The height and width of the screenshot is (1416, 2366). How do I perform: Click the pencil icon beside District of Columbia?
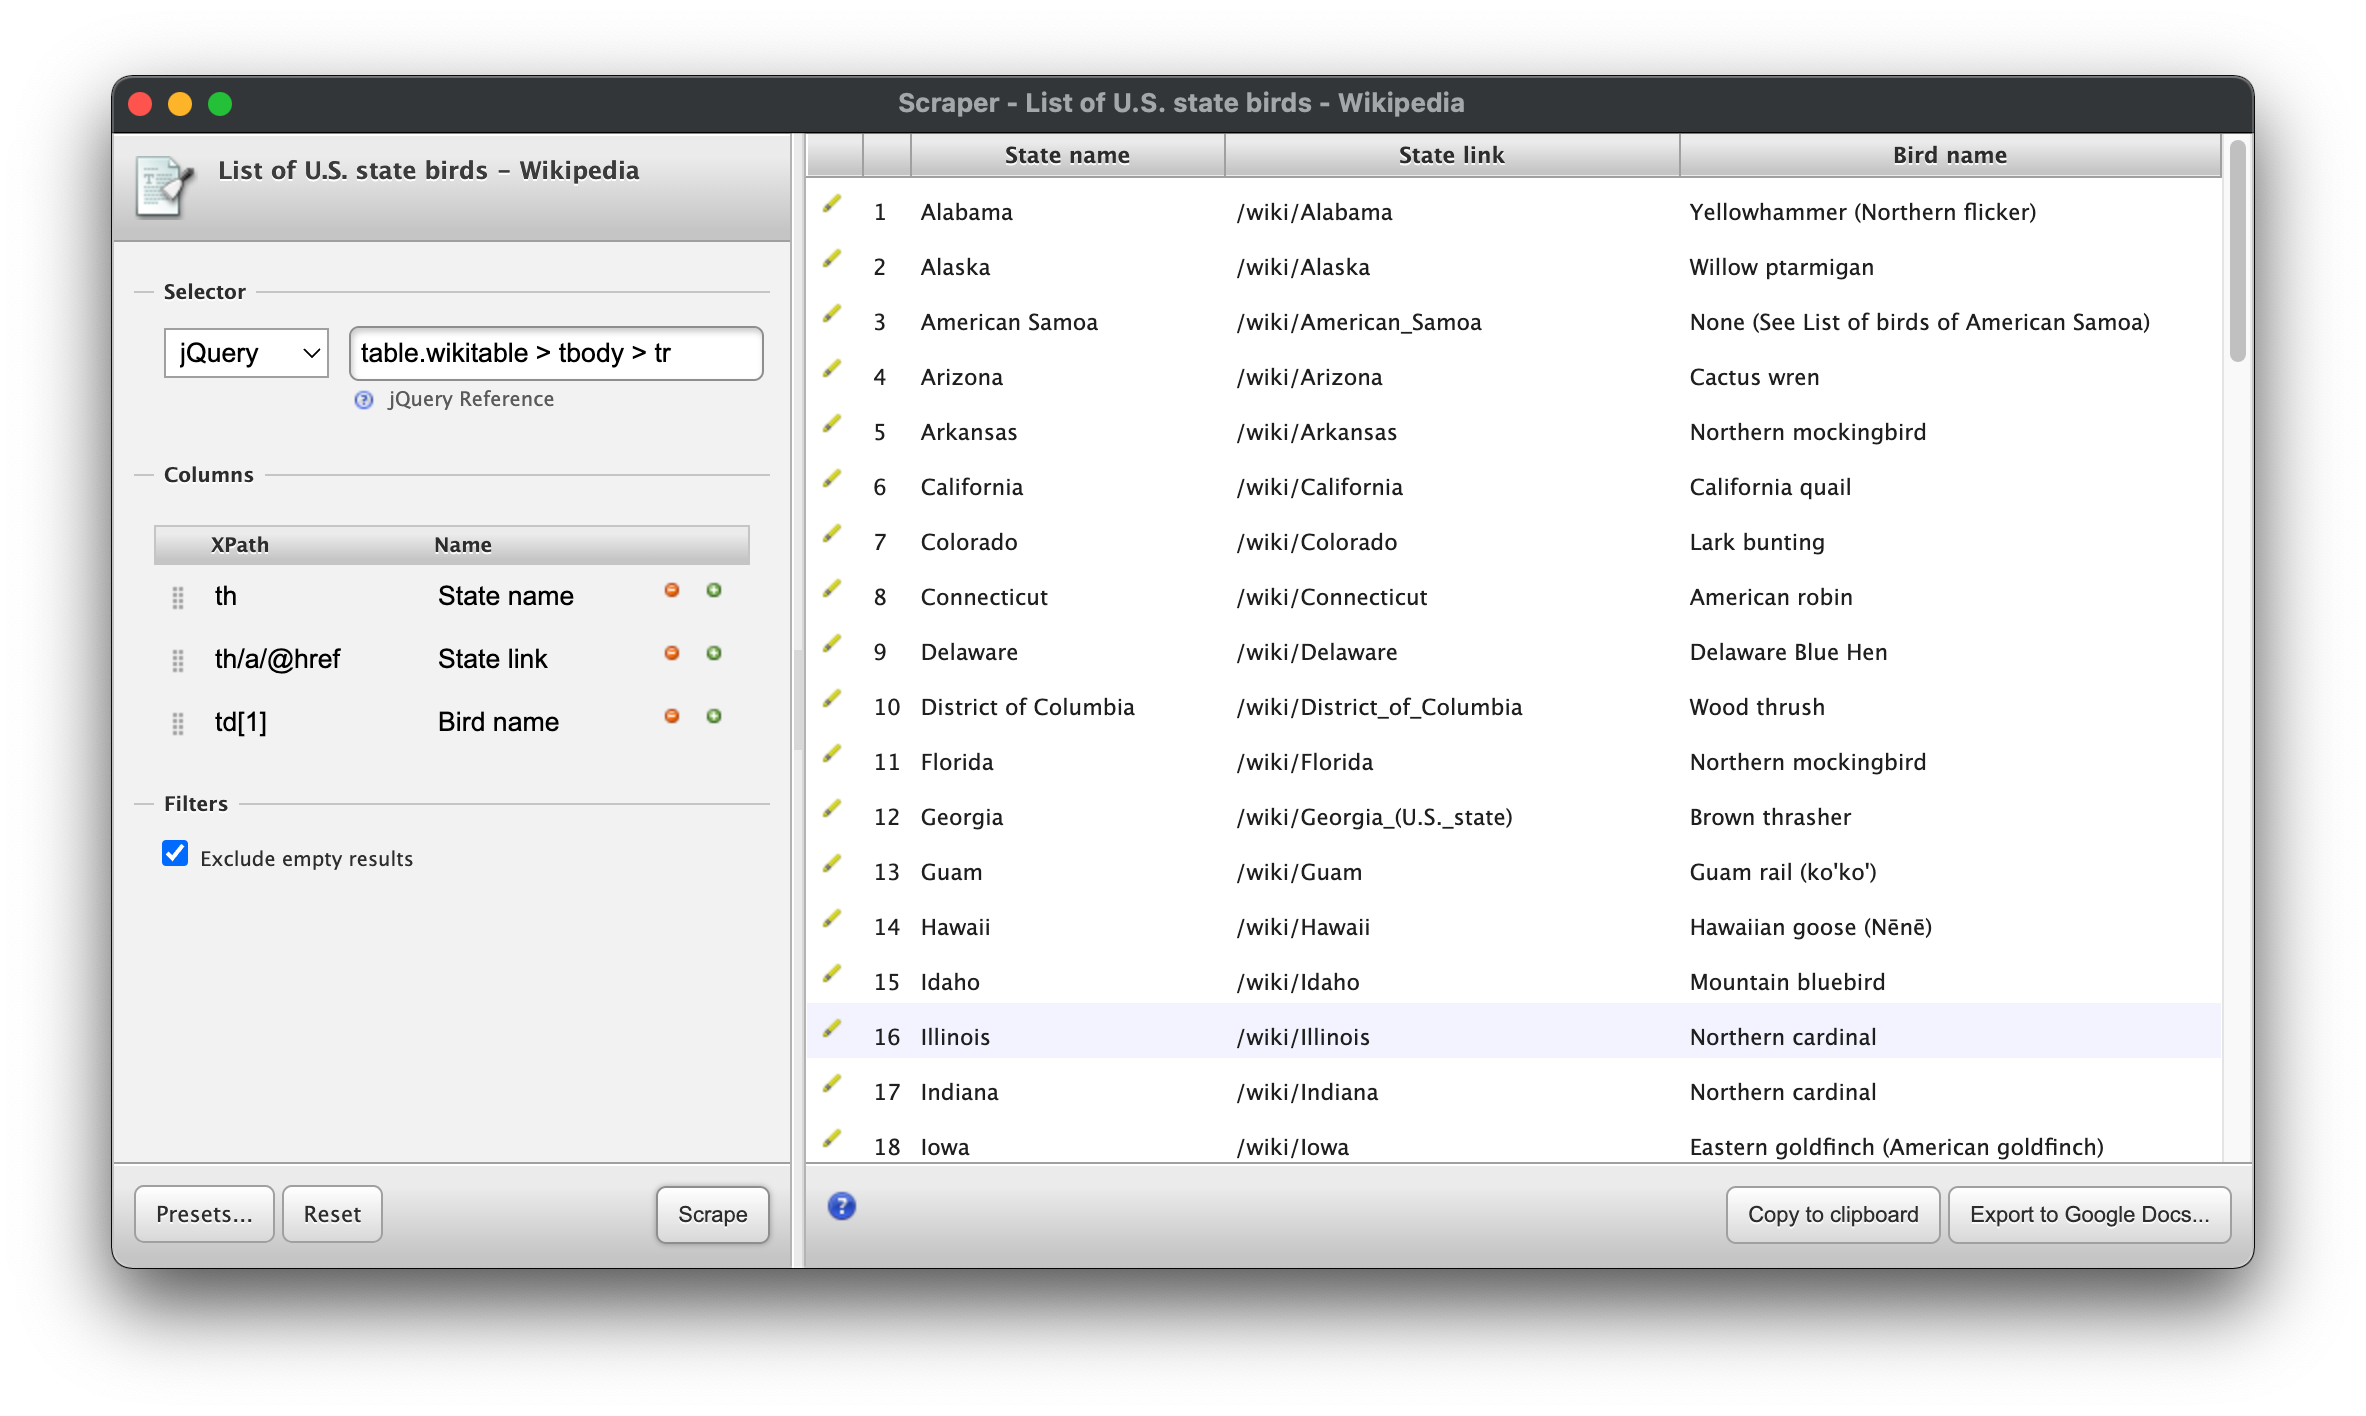(x=832, y=699)
